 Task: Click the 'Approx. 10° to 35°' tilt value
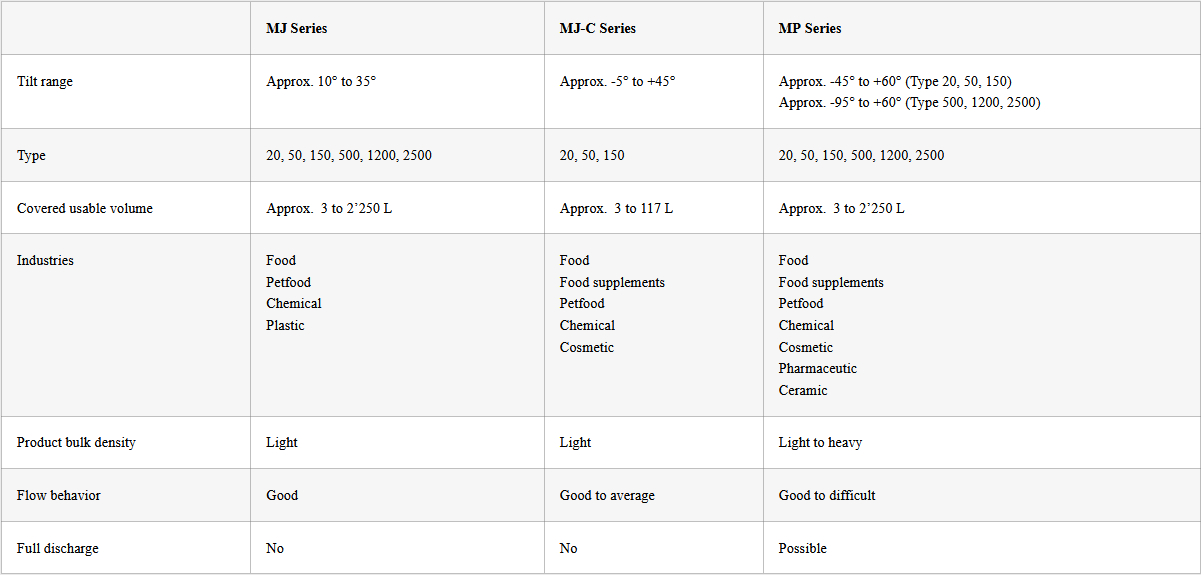pos(321,82)
